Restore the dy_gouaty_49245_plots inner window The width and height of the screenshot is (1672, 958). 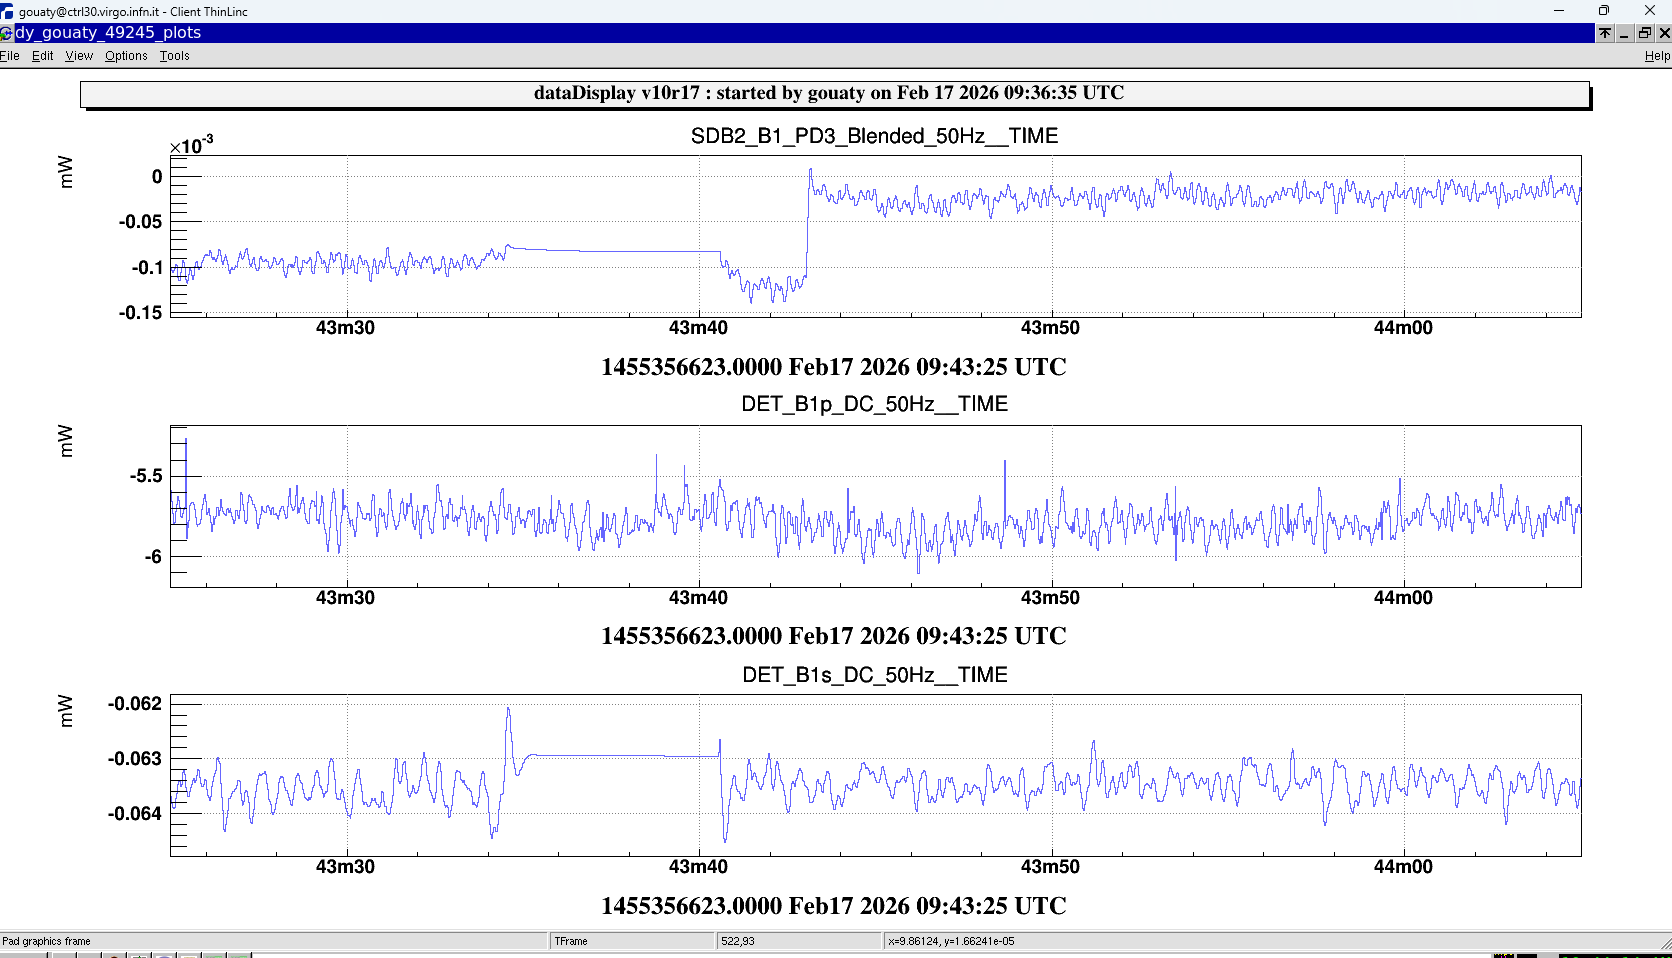tap(1645, 33)
